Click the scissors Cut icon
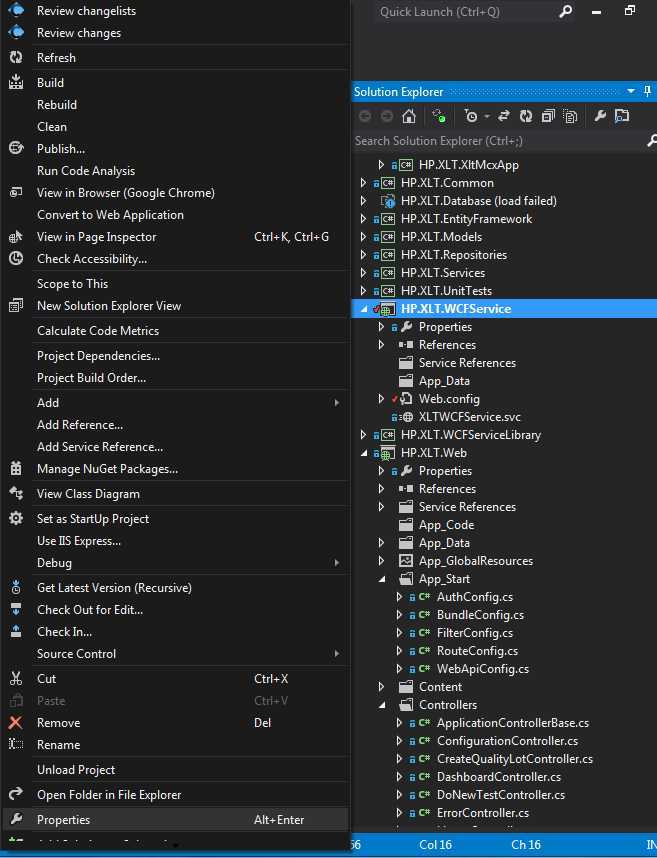Viewport: 657px width, 858px height. coord(16,679)
